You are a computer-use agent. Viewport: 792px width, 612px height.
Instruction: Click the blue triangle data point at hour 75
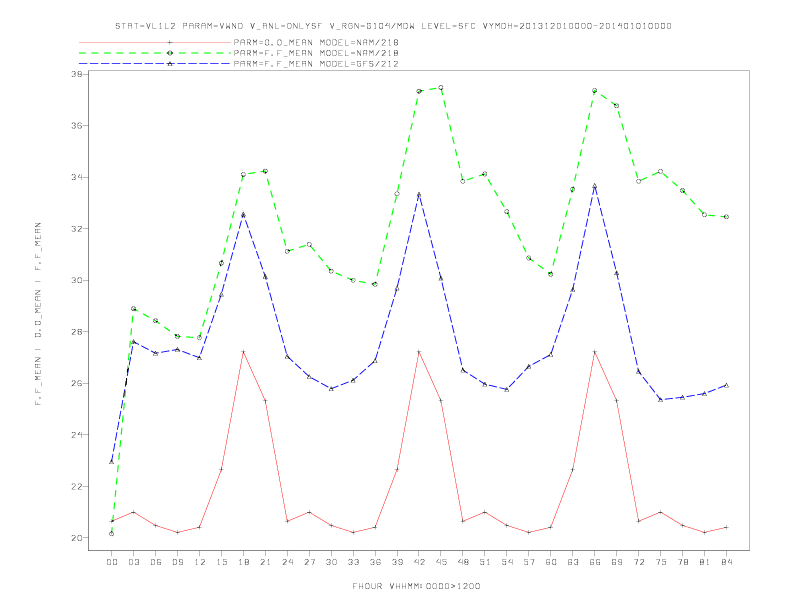click(660, 399)
